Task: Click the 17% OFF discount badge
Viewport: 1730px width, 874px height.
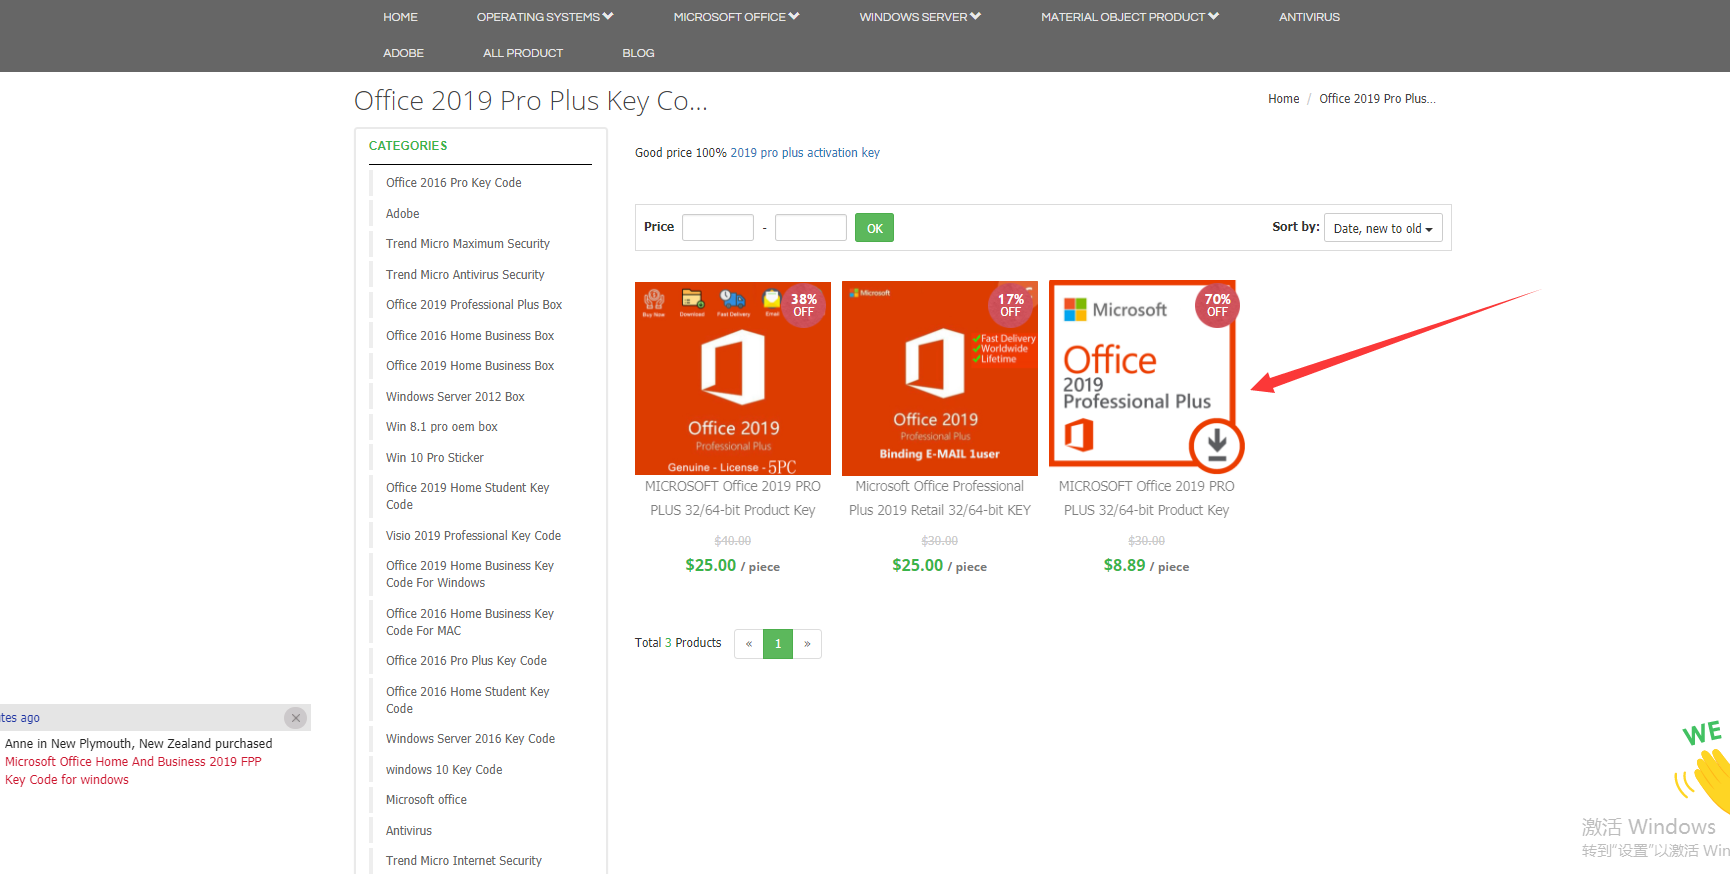Action: click(1011, 305)
